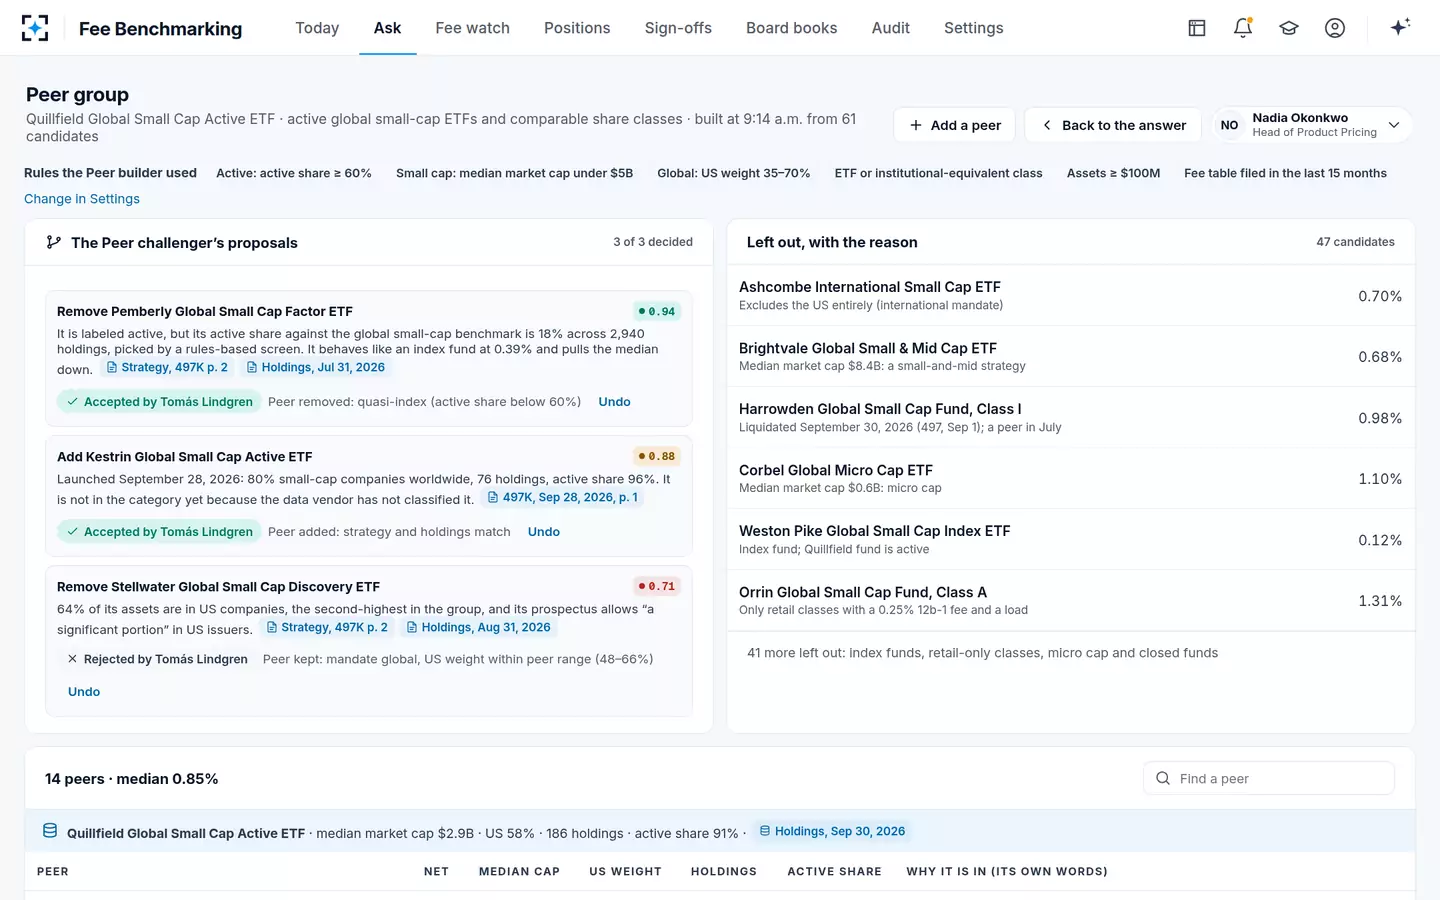This screenshot has height=900, width=1440.
Task: Select Brightvale Global Small & Mid Cap ETF row
Action: click(1070, 357)
